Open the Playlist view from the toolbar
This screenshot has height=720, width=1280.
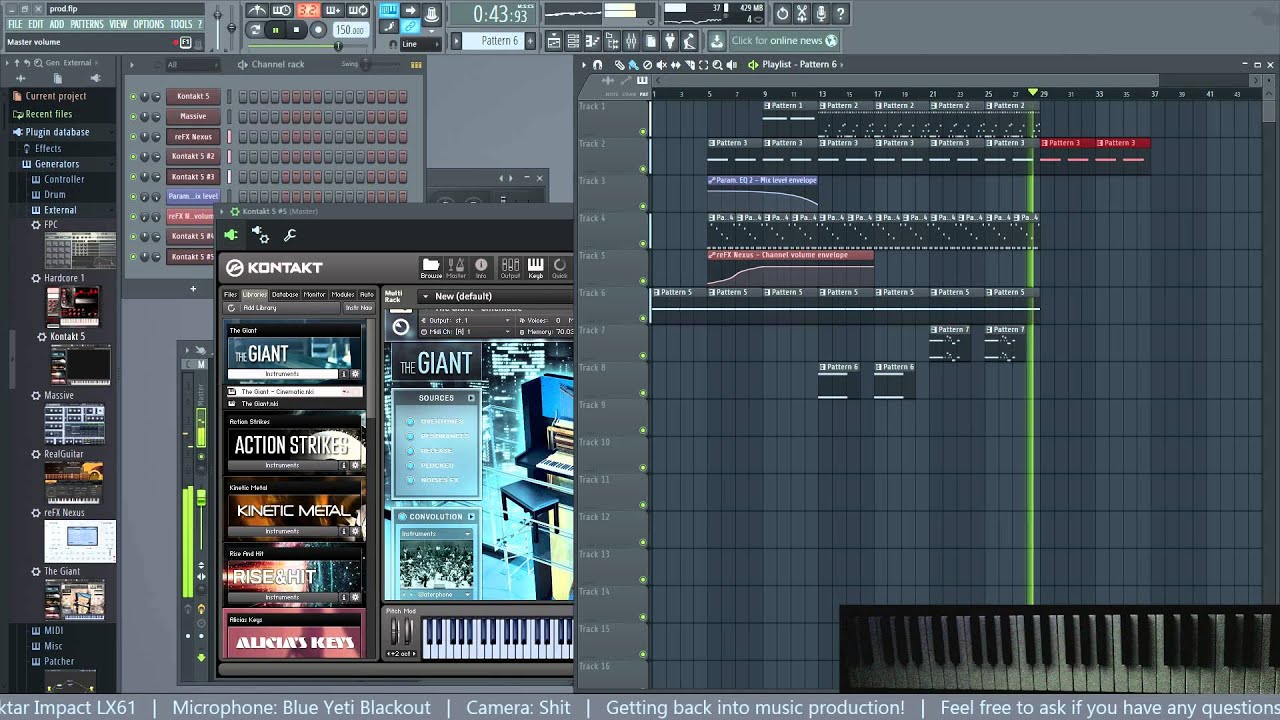pyautogui.click(x=553, y=41)
